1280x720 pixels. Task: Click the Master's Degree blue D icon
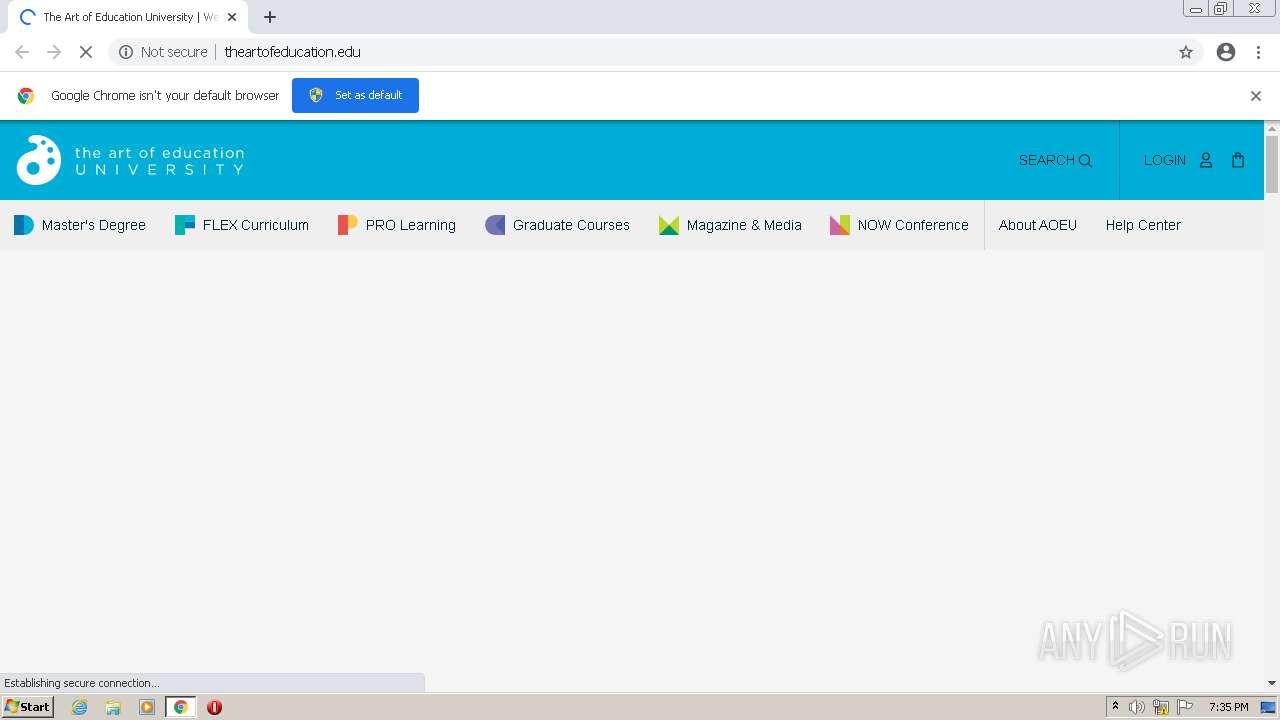pyautogui.click(x=24, y=225)
